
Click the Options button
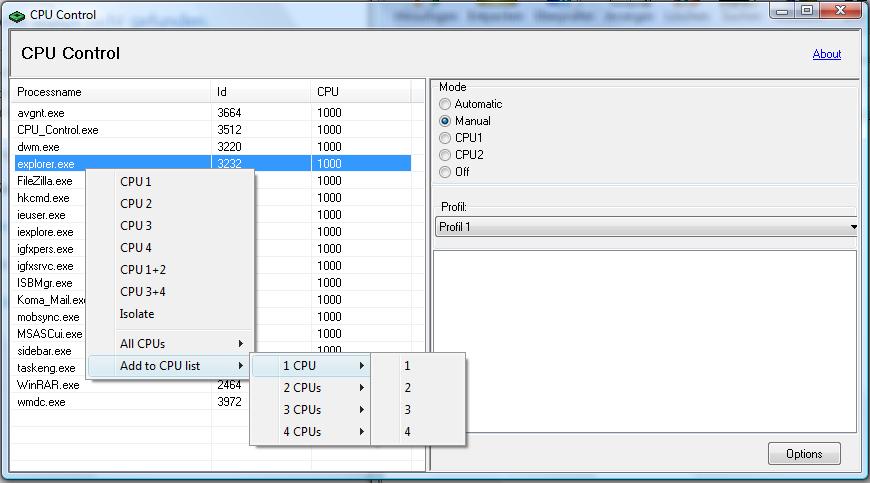[804, 453]
